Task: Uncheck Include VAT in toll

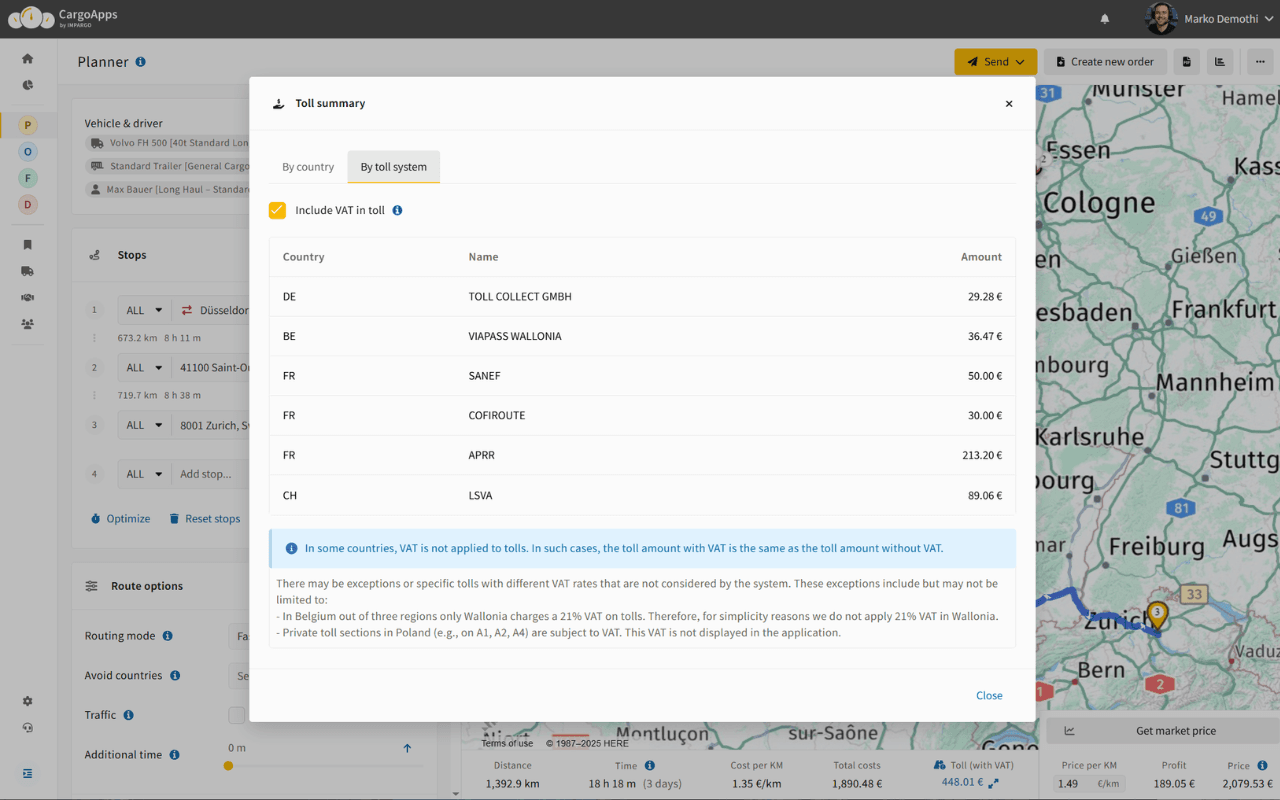Action: (x=277, y=211)
